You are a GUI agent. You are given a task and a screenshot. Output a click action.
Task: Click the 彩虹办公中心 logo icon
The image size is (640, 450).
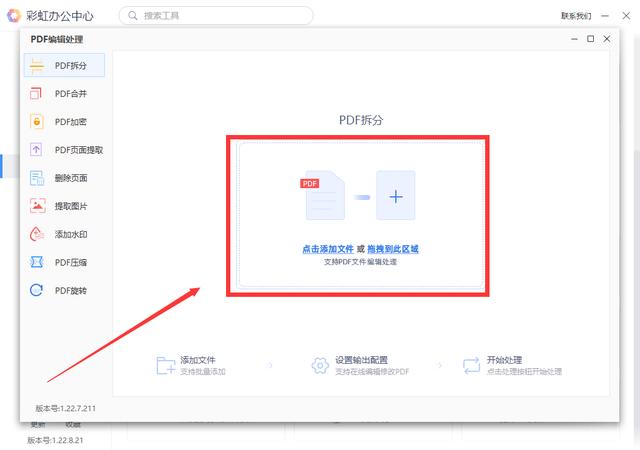click(x=14, y=16)
